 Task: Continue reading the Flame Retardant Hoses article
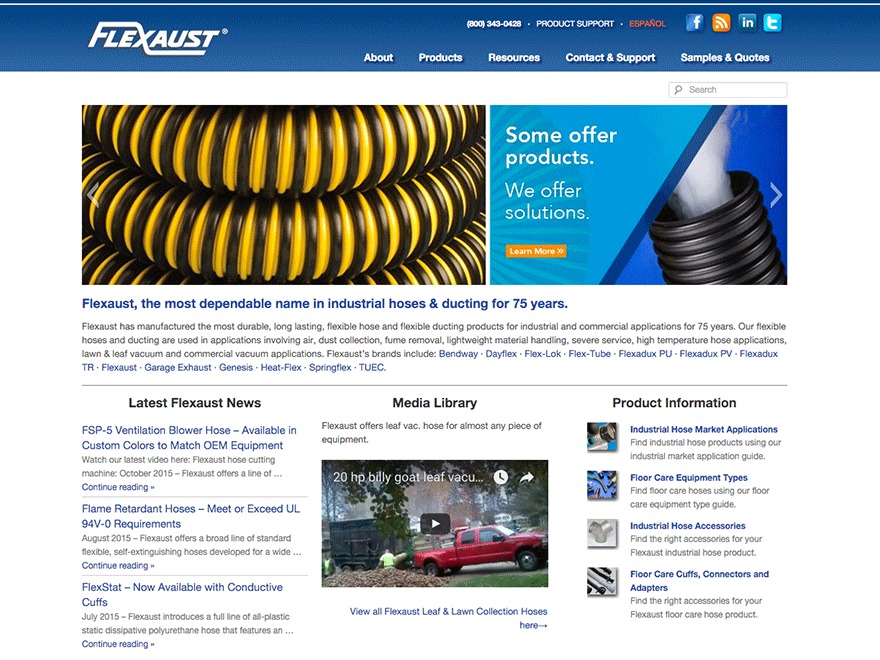point(118,566)
